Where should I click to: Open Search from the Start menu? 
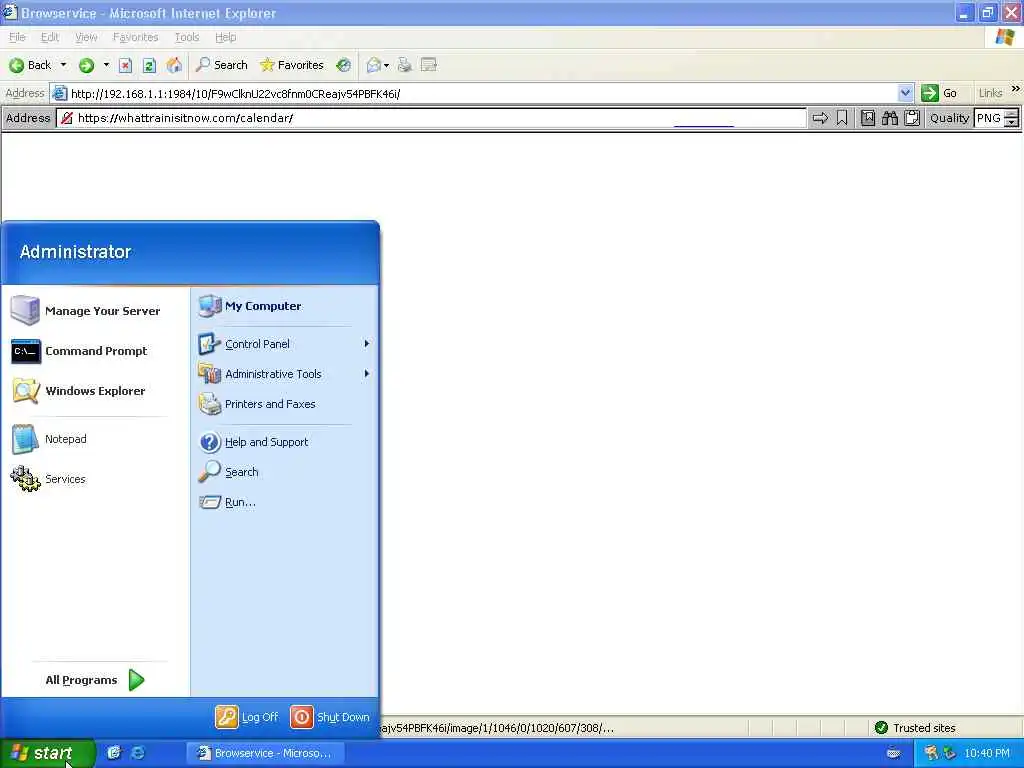coord(284,472)
